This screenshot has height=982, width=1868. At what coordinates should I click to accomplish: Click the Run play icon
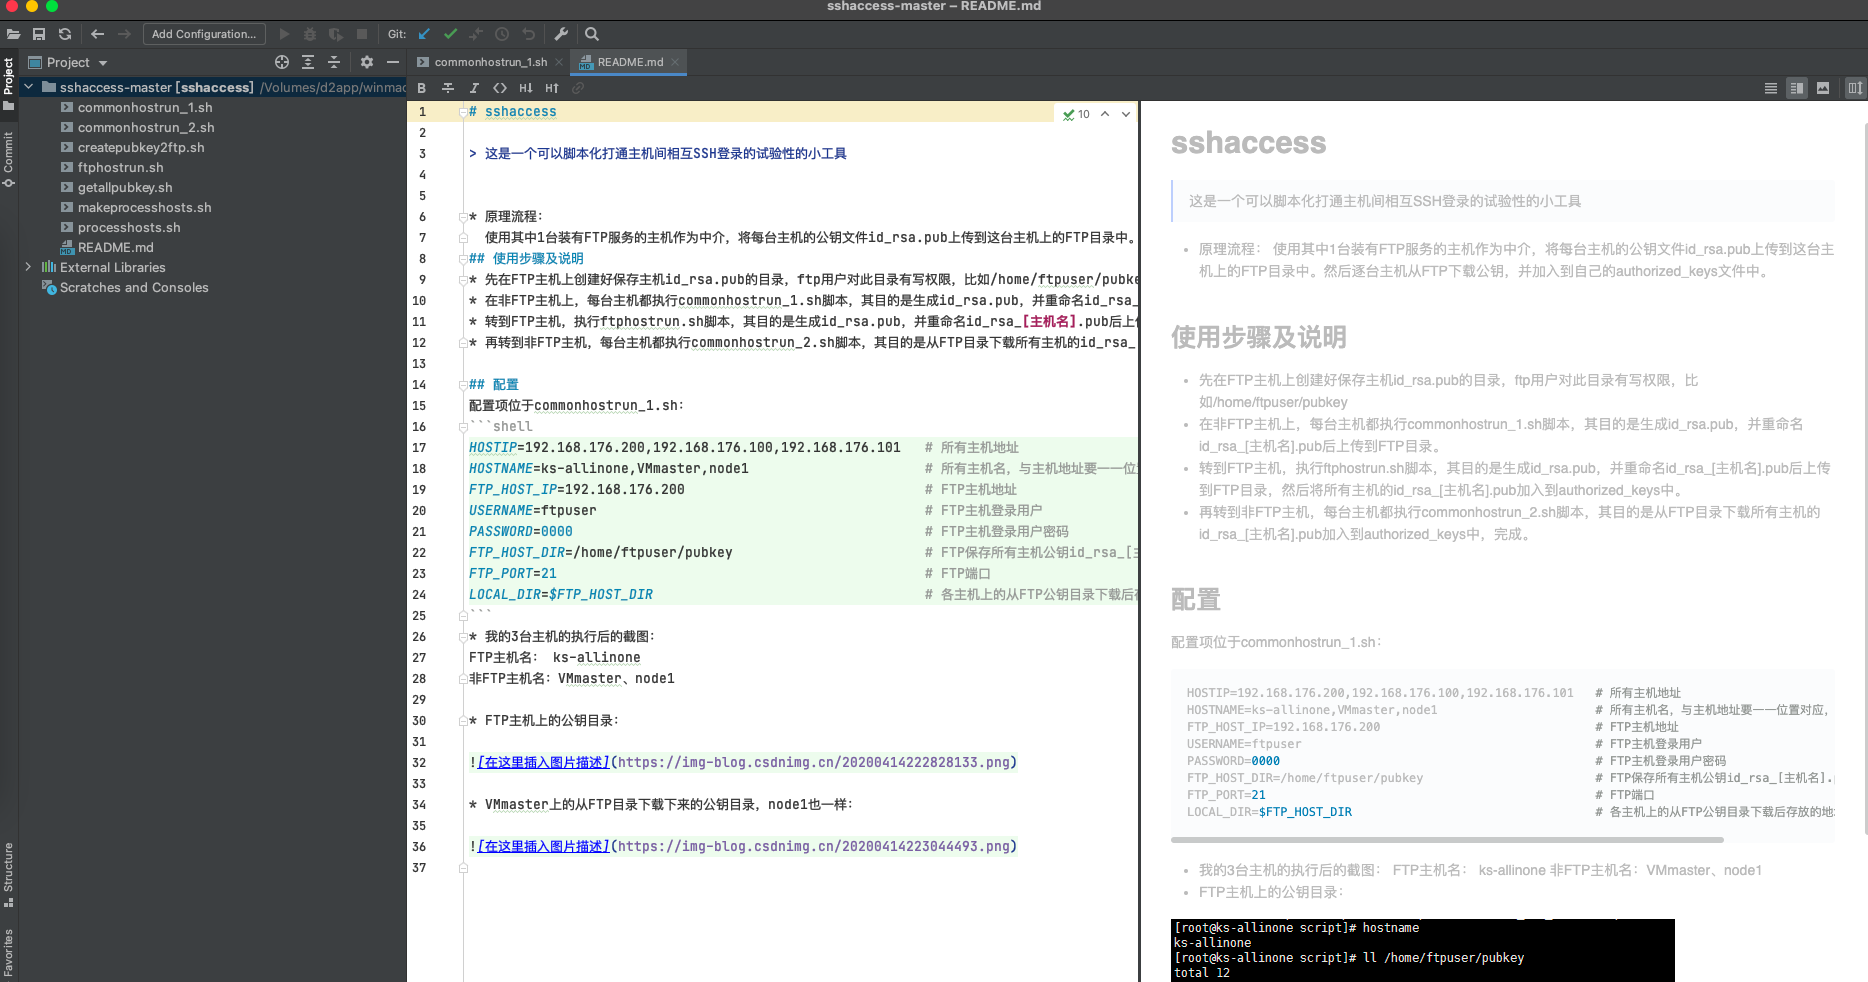coord(284,34)
